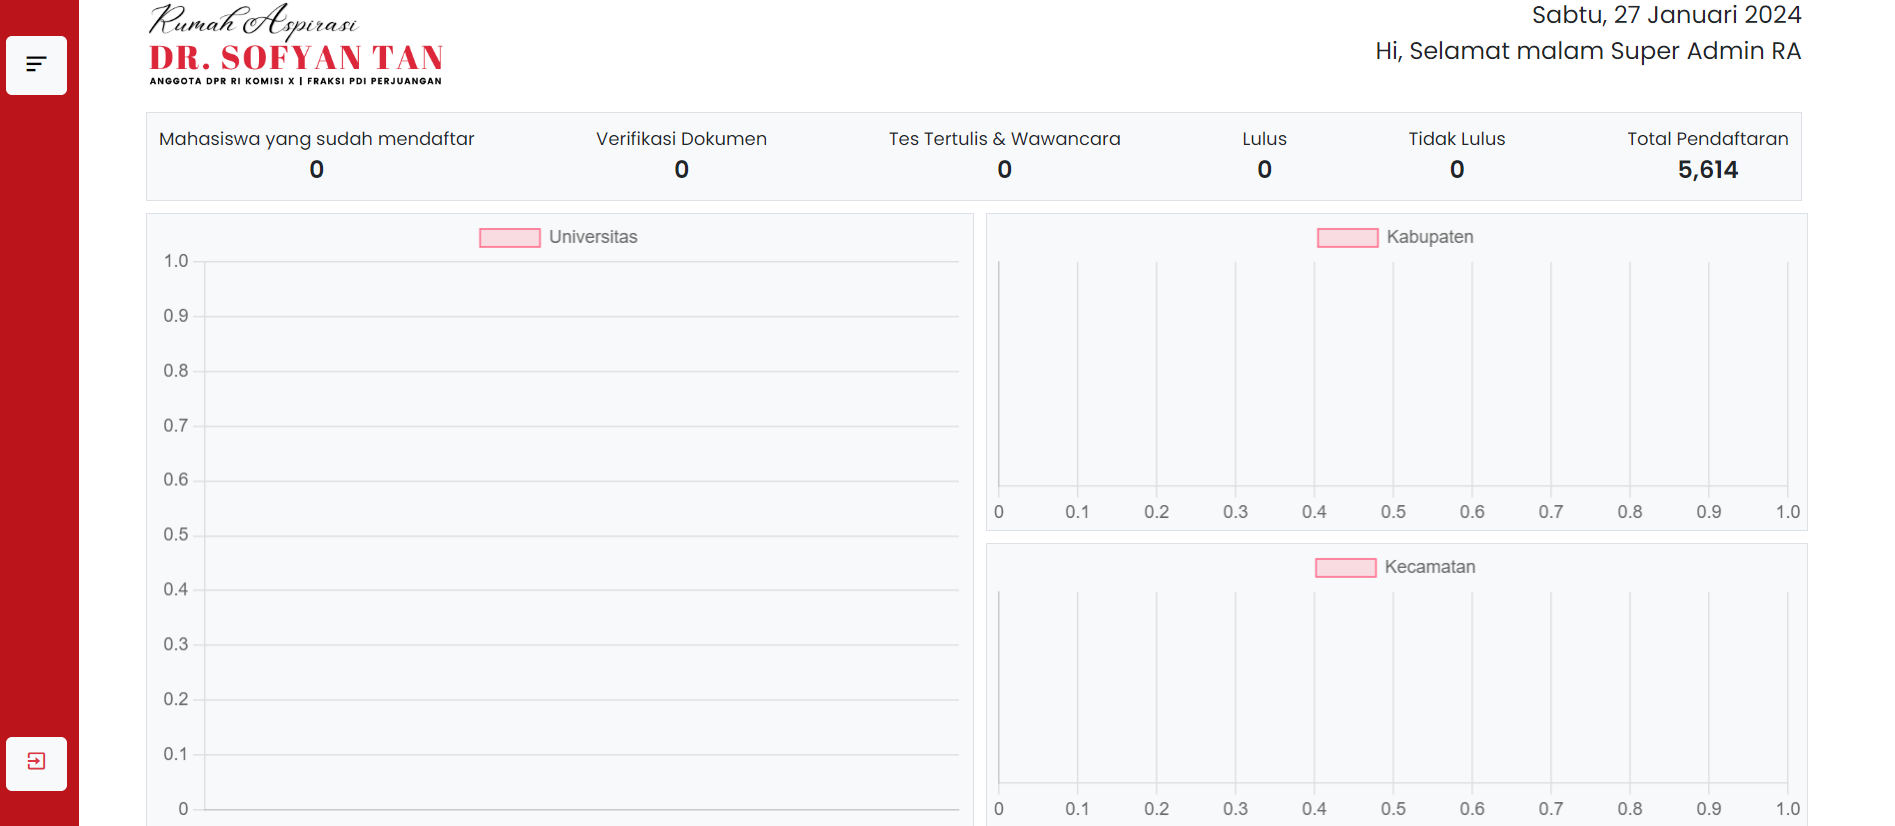Viewport: 1895px width, 826px height.
Task: Open the sidebar hamburger menu
Action: tap(36, 65)
